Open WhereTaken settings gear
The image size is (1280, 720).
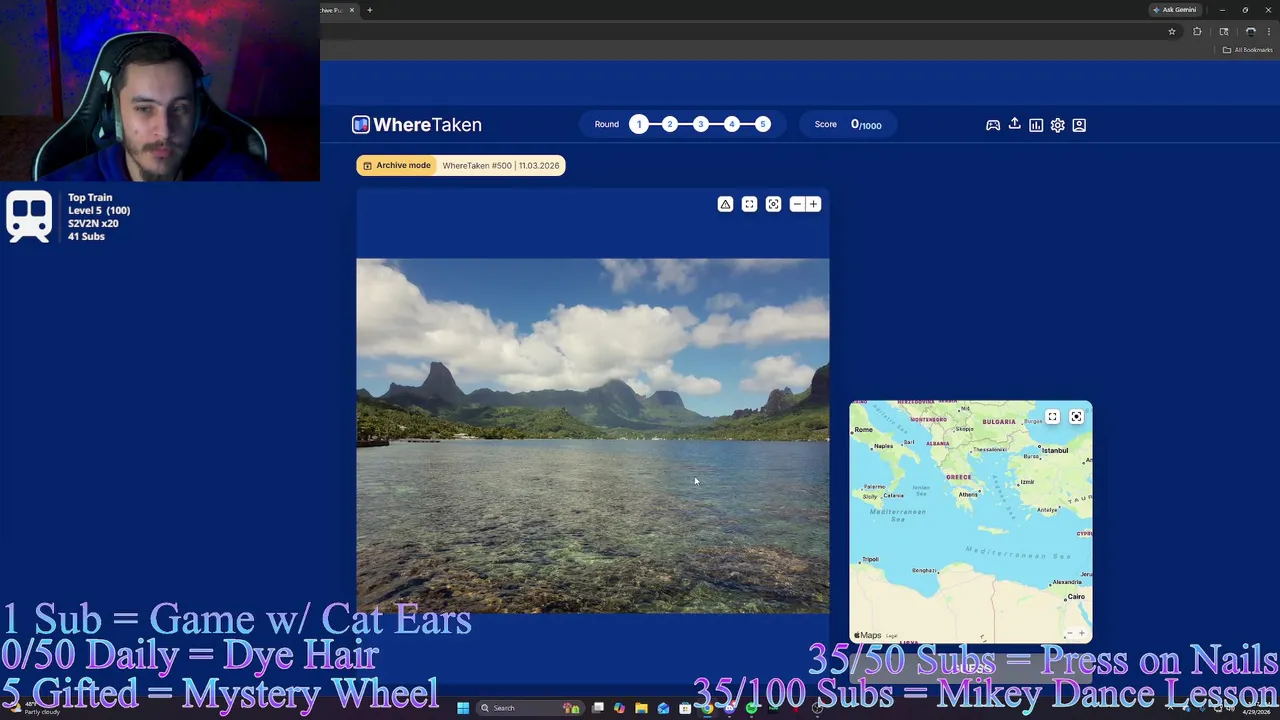1057,125
